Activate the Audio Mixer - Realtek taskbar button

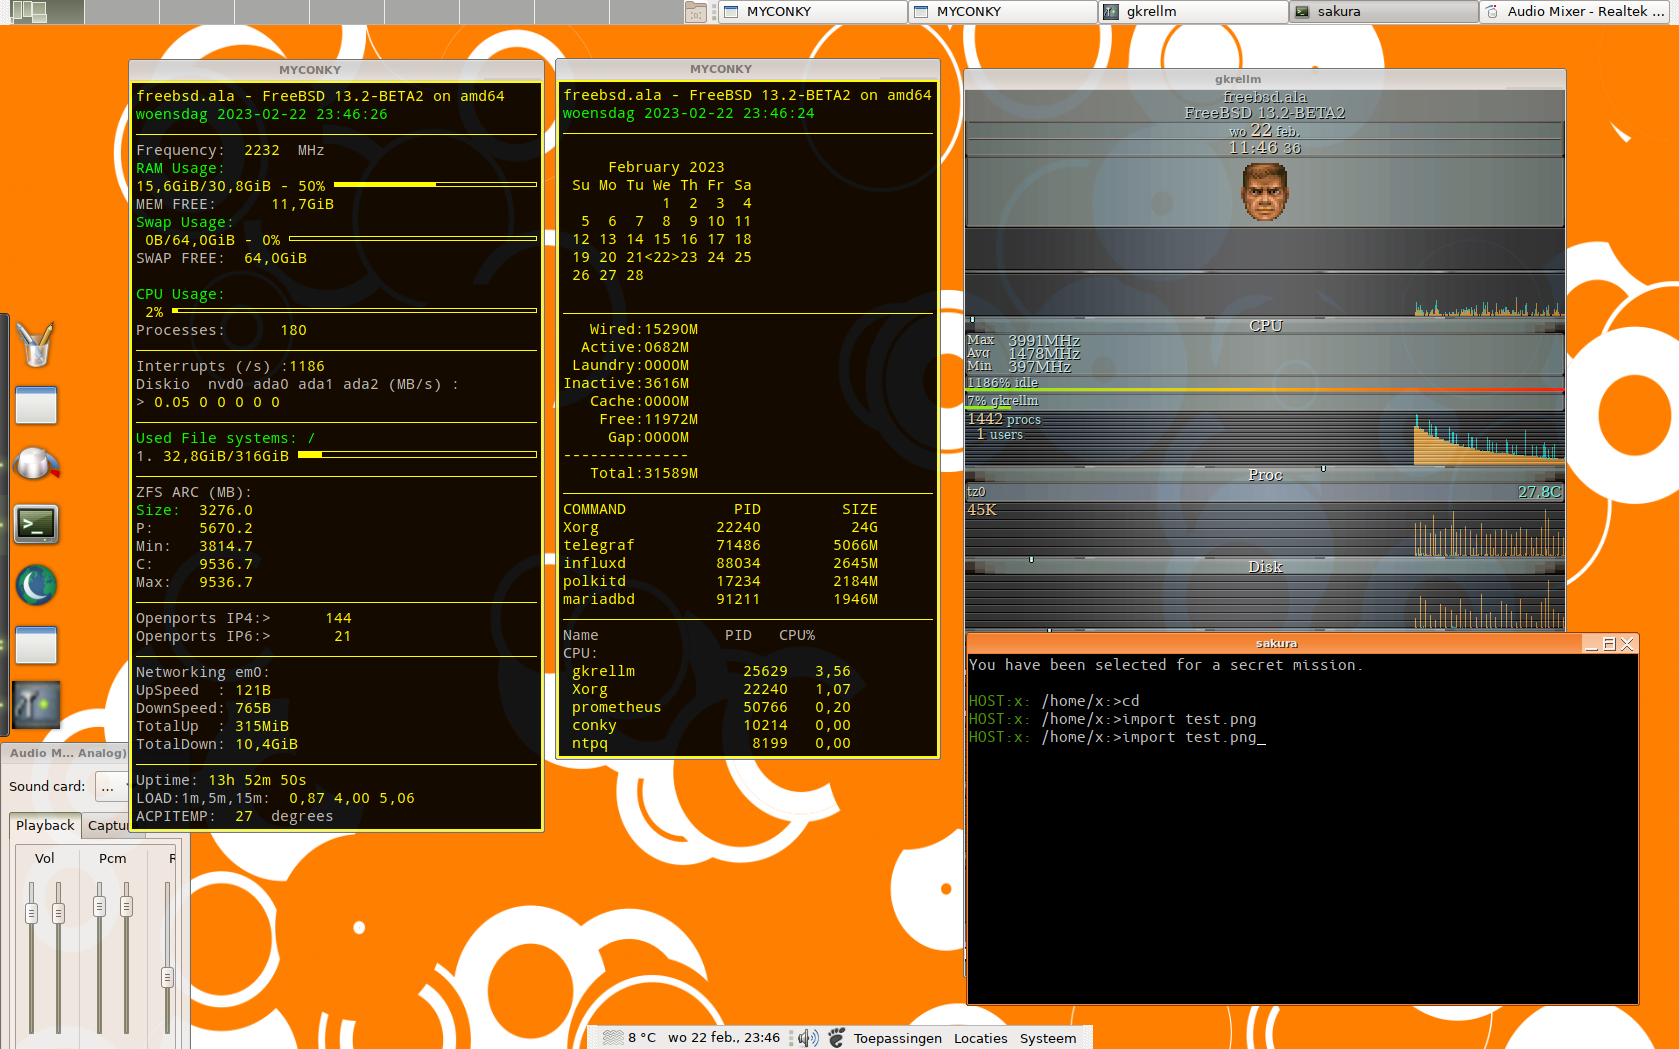(1576, 12)
